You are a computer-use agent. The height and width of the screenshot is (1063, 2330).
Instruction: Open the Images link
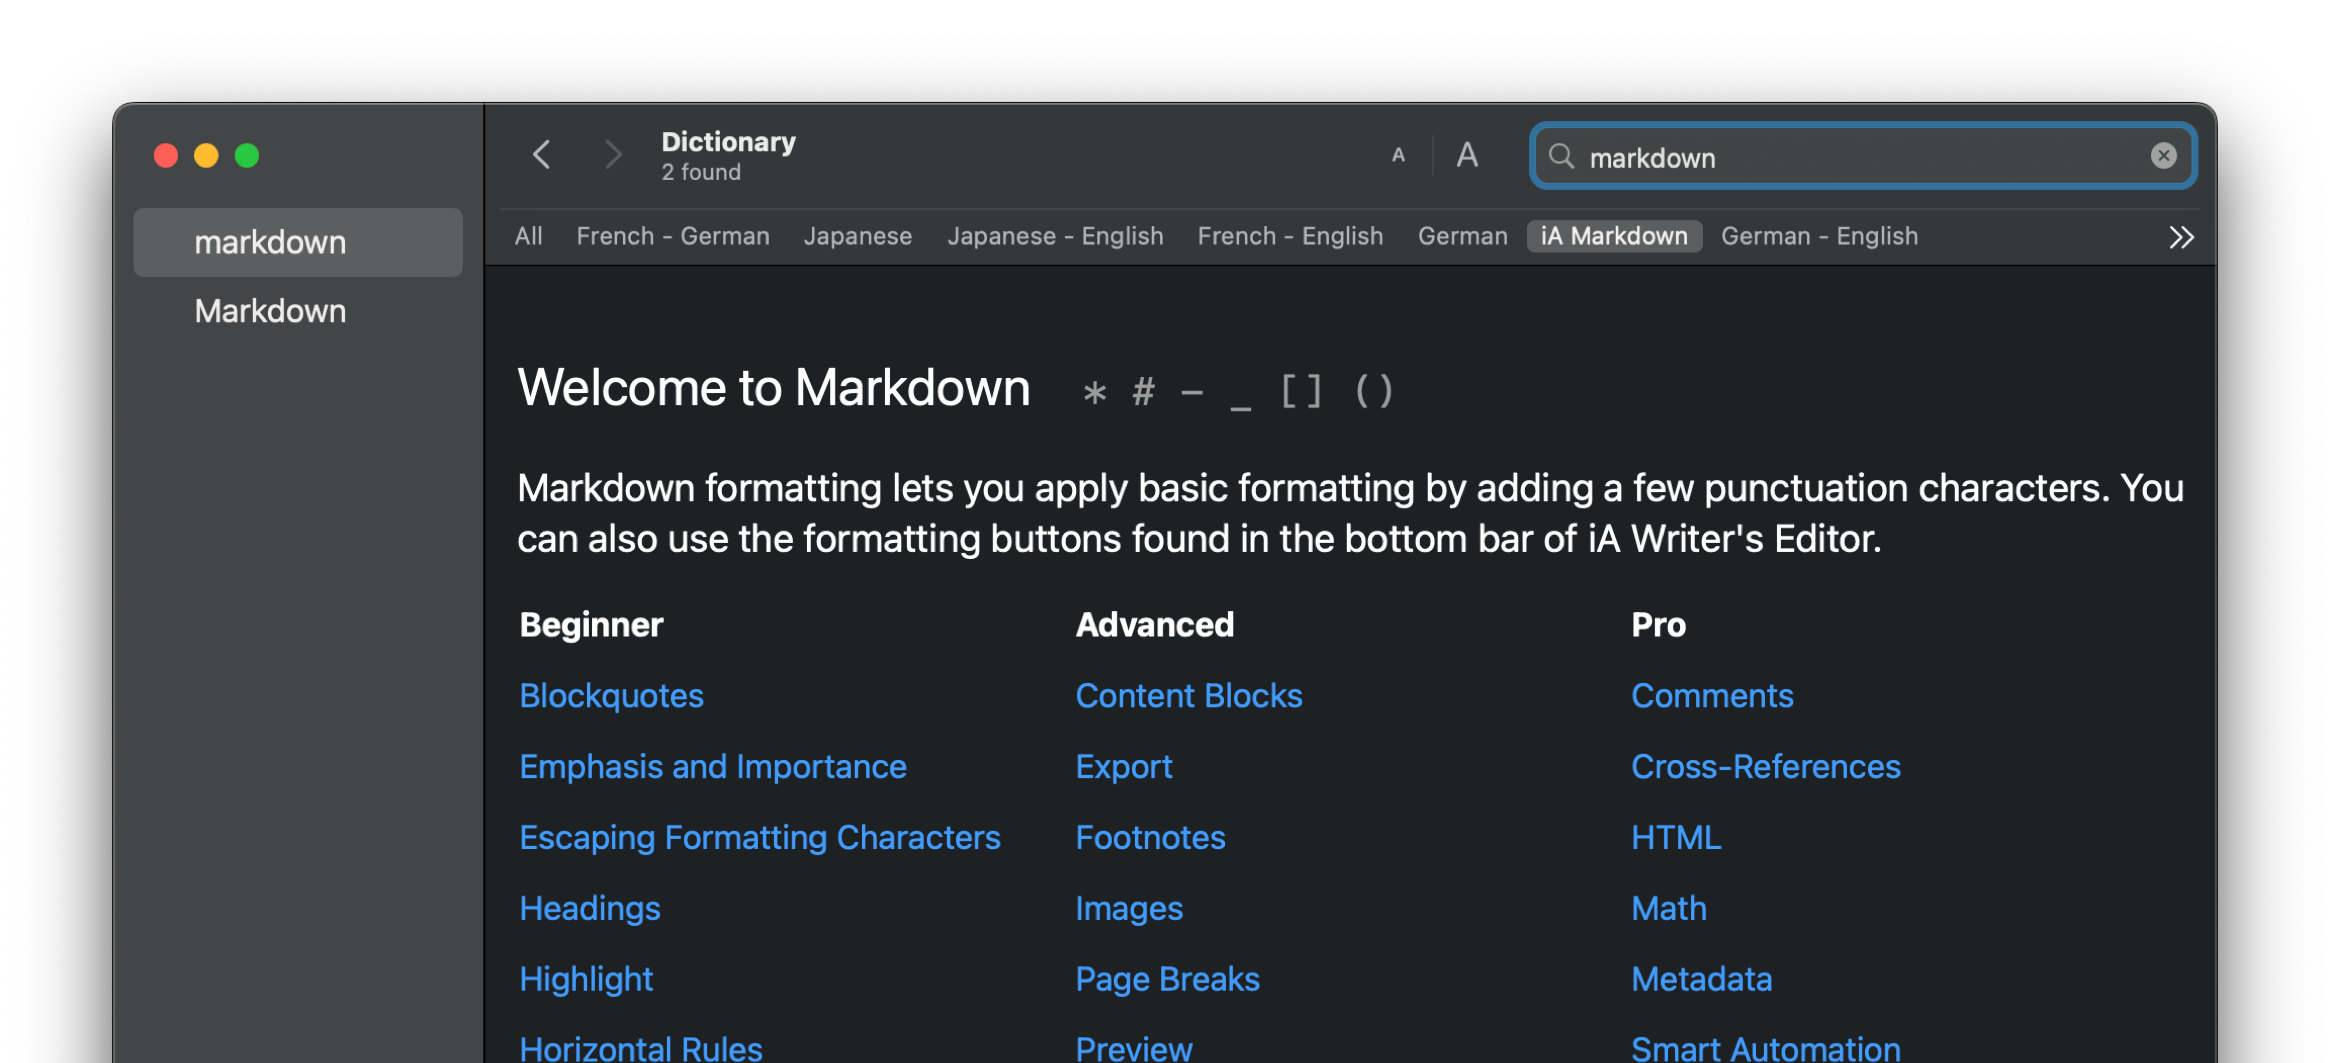tap(1129, 909)
